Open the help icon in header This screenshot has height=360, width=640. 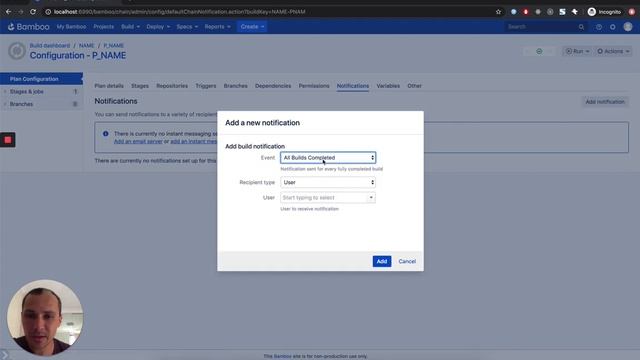pos(599,27)
